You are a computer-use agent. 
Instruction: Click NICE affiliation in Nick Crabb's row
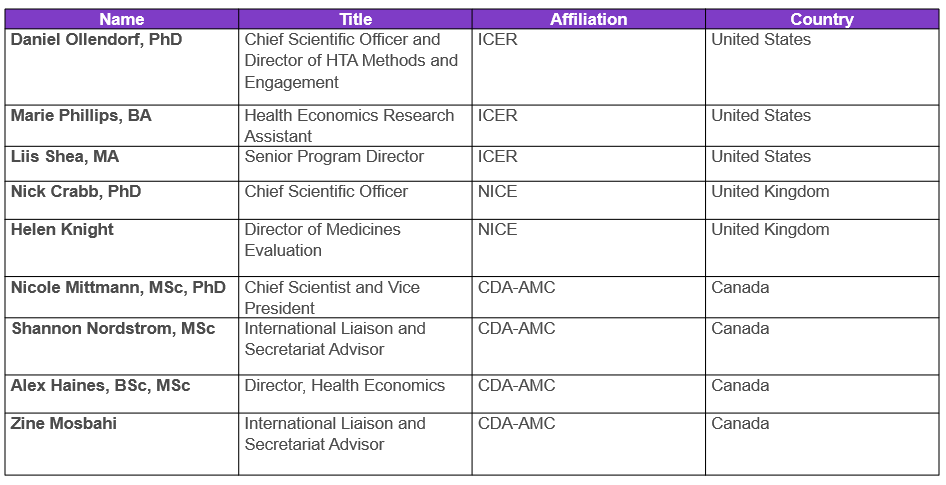498,192
